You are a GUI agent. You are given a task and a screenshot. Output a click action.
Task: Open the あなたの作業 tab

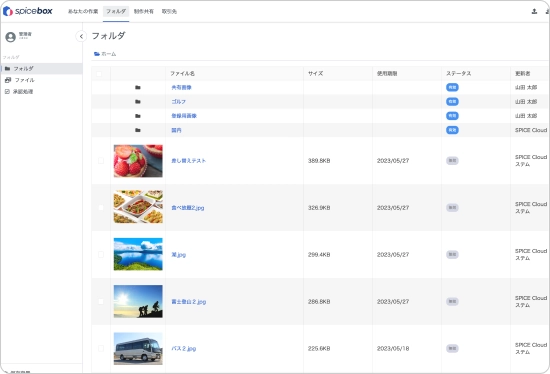click(83, 11)
